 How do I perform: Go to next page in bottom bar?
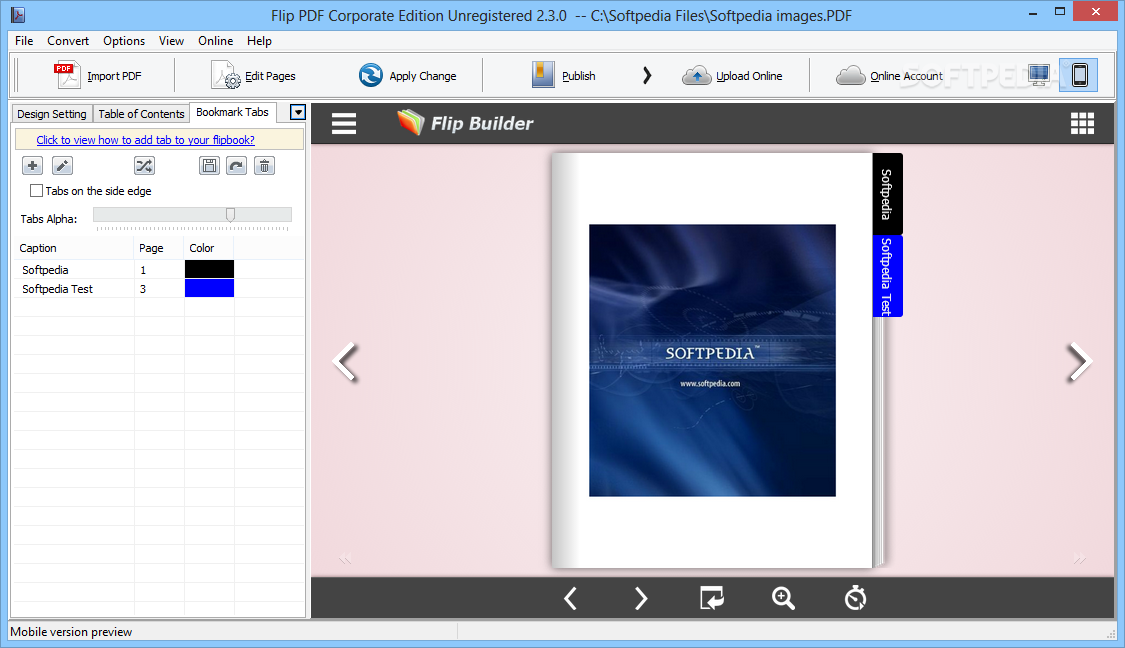pyautogui.click(x=641, y=598)
